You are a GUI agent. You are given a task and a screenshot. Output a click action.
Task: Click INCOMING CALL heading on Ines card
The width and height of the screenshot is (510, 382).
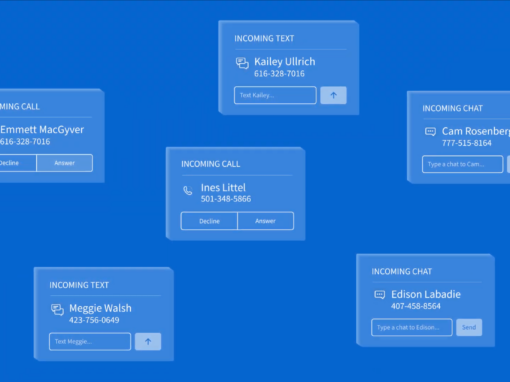point(211,164)
